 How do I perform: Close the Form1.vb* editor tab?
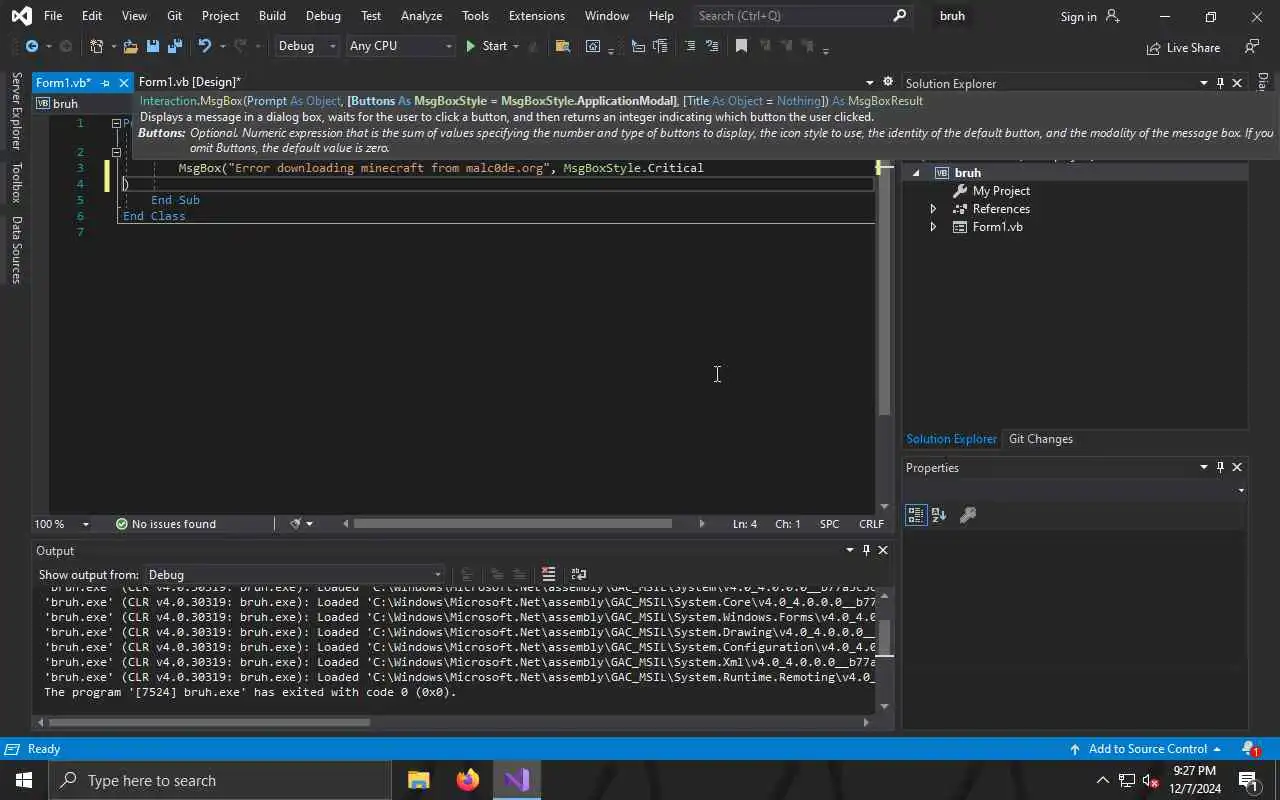tap(124, 83)
